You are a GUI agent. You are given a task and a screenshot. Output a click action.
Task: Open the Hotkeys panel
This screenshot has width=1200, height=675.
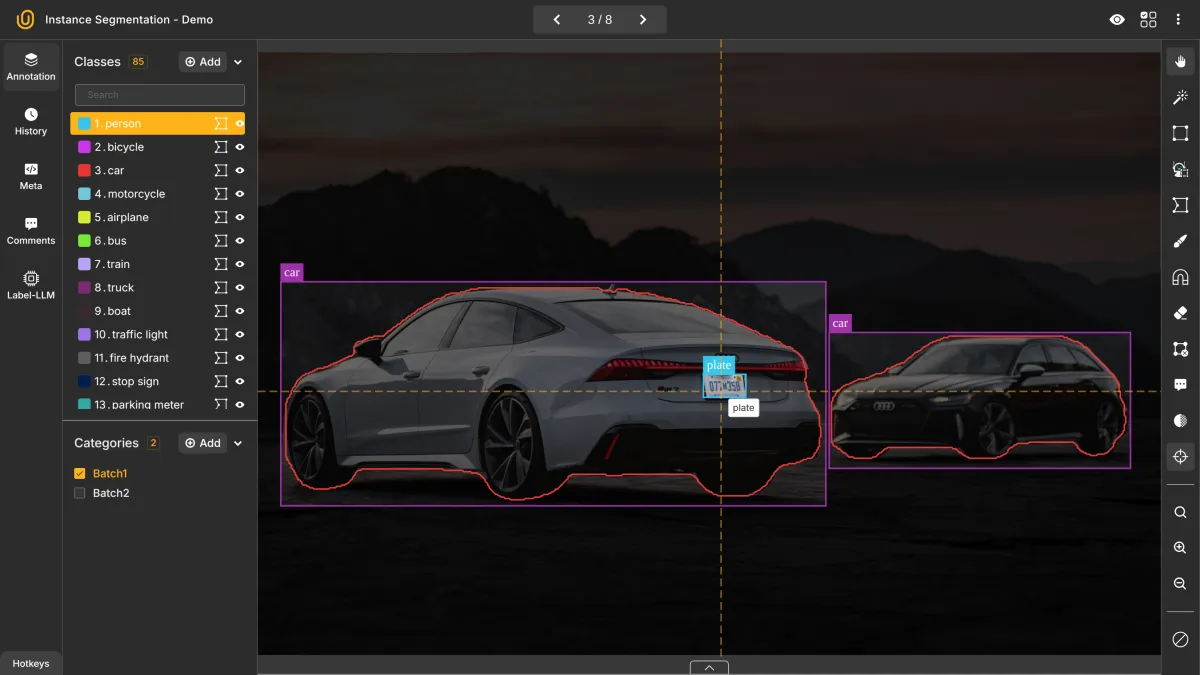point(31,663)
